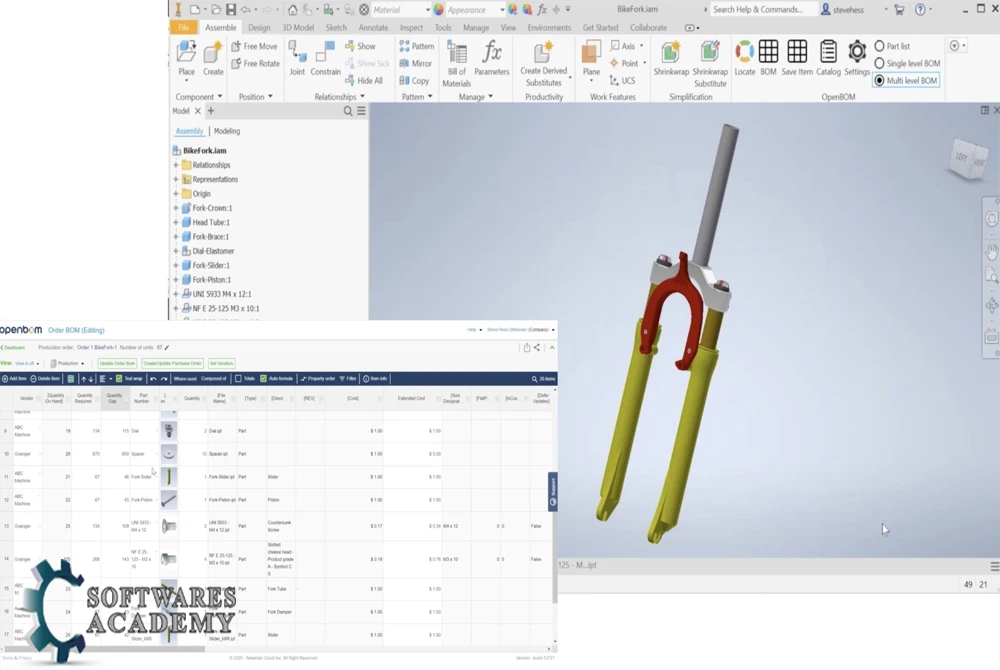Image resolution: width=1000 pixels, height=670 pixels.
Task: Expand the Fork-Crown:1 tree node
Action: coord(176,208)
